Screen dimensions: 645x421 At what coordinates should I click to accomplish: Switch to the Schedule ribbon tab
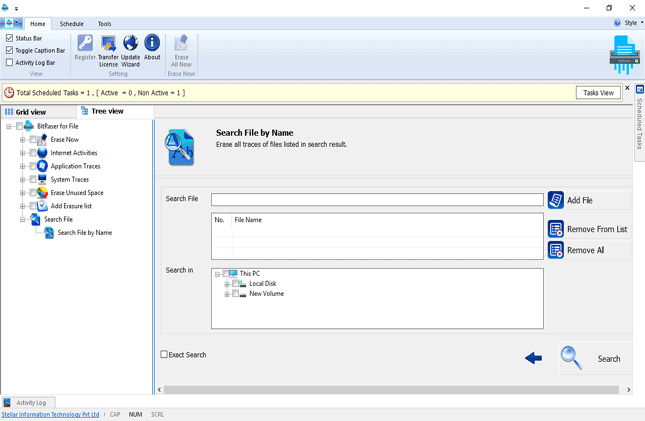coord(72,24)
